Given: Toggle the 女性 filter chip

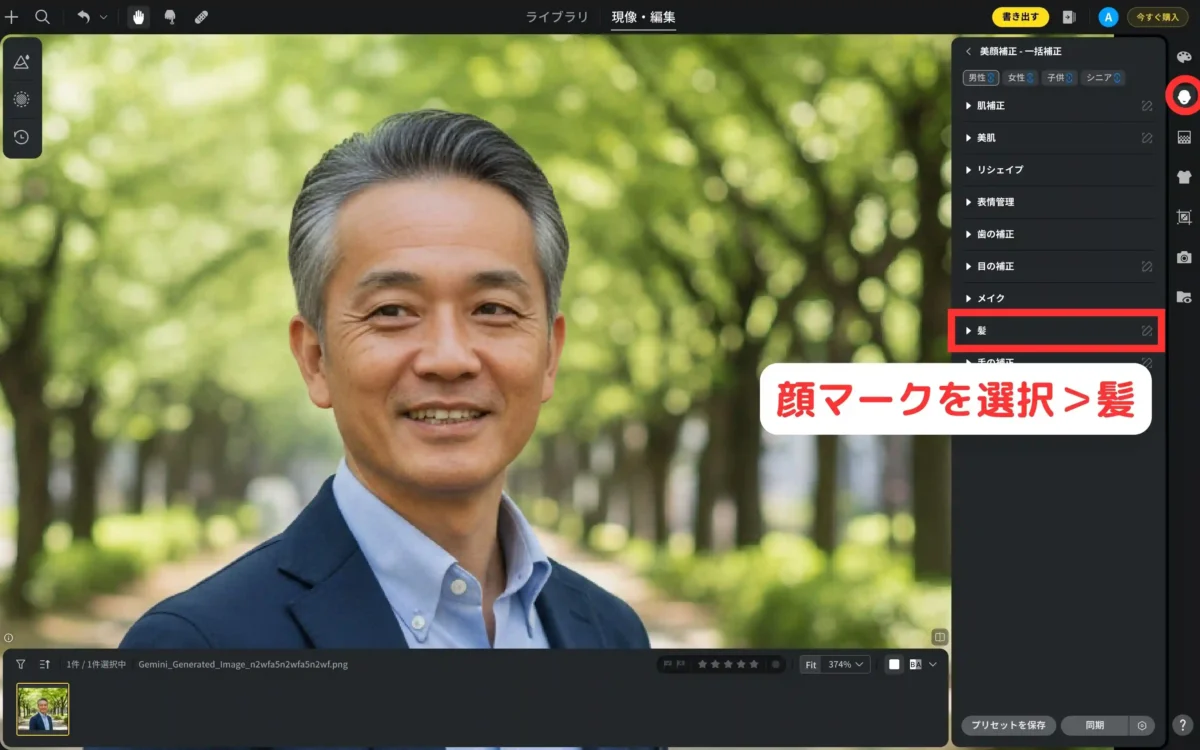Looking at the screenshot, I should pos(1019,77).
